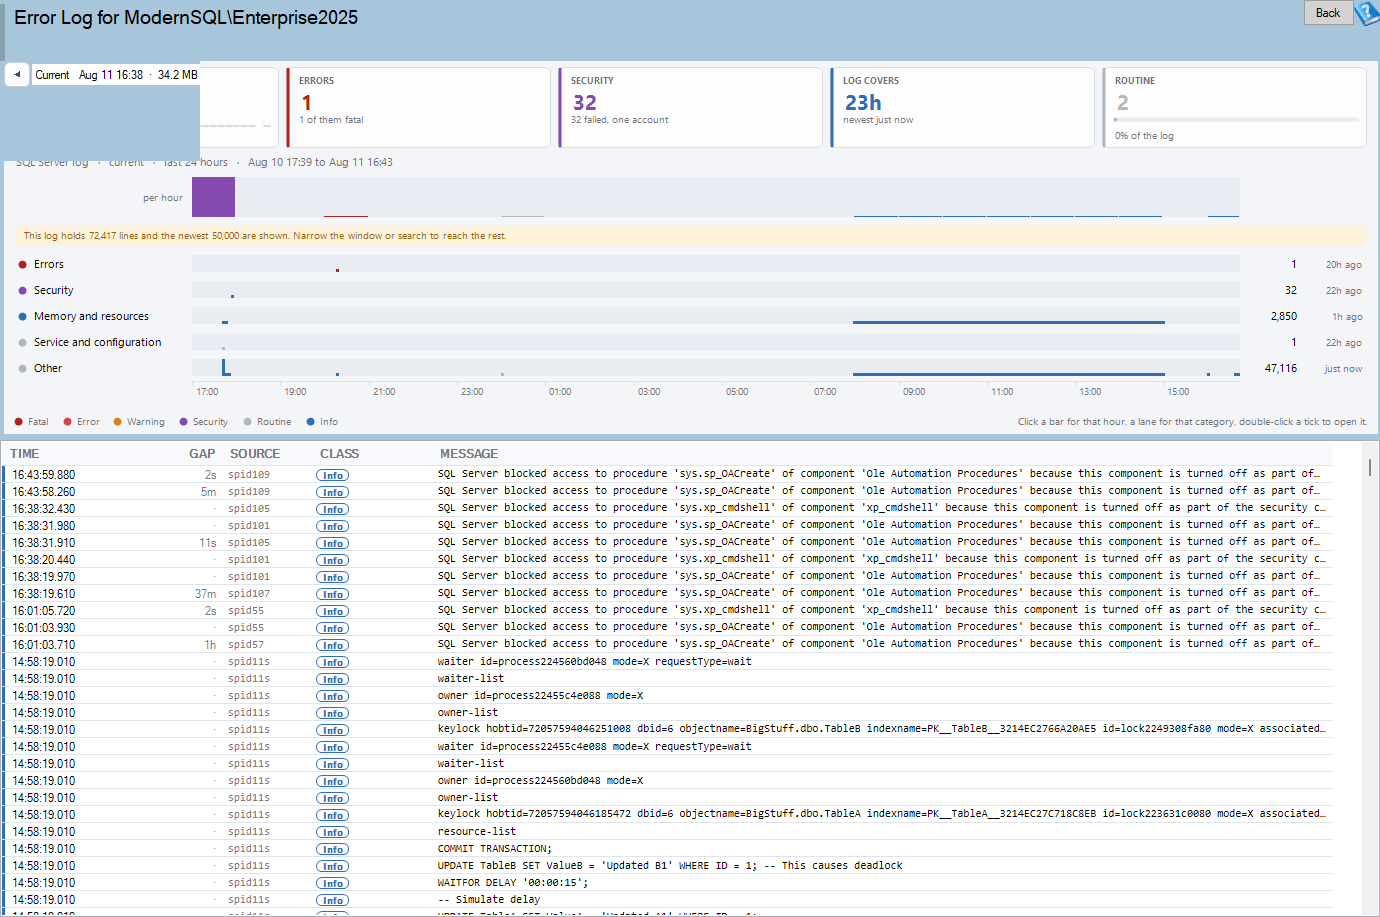Select the 'COMMIT TRANSACTION;' message
The width and height of the screenshot is (1380, 917).
click(x=494, y=849)
